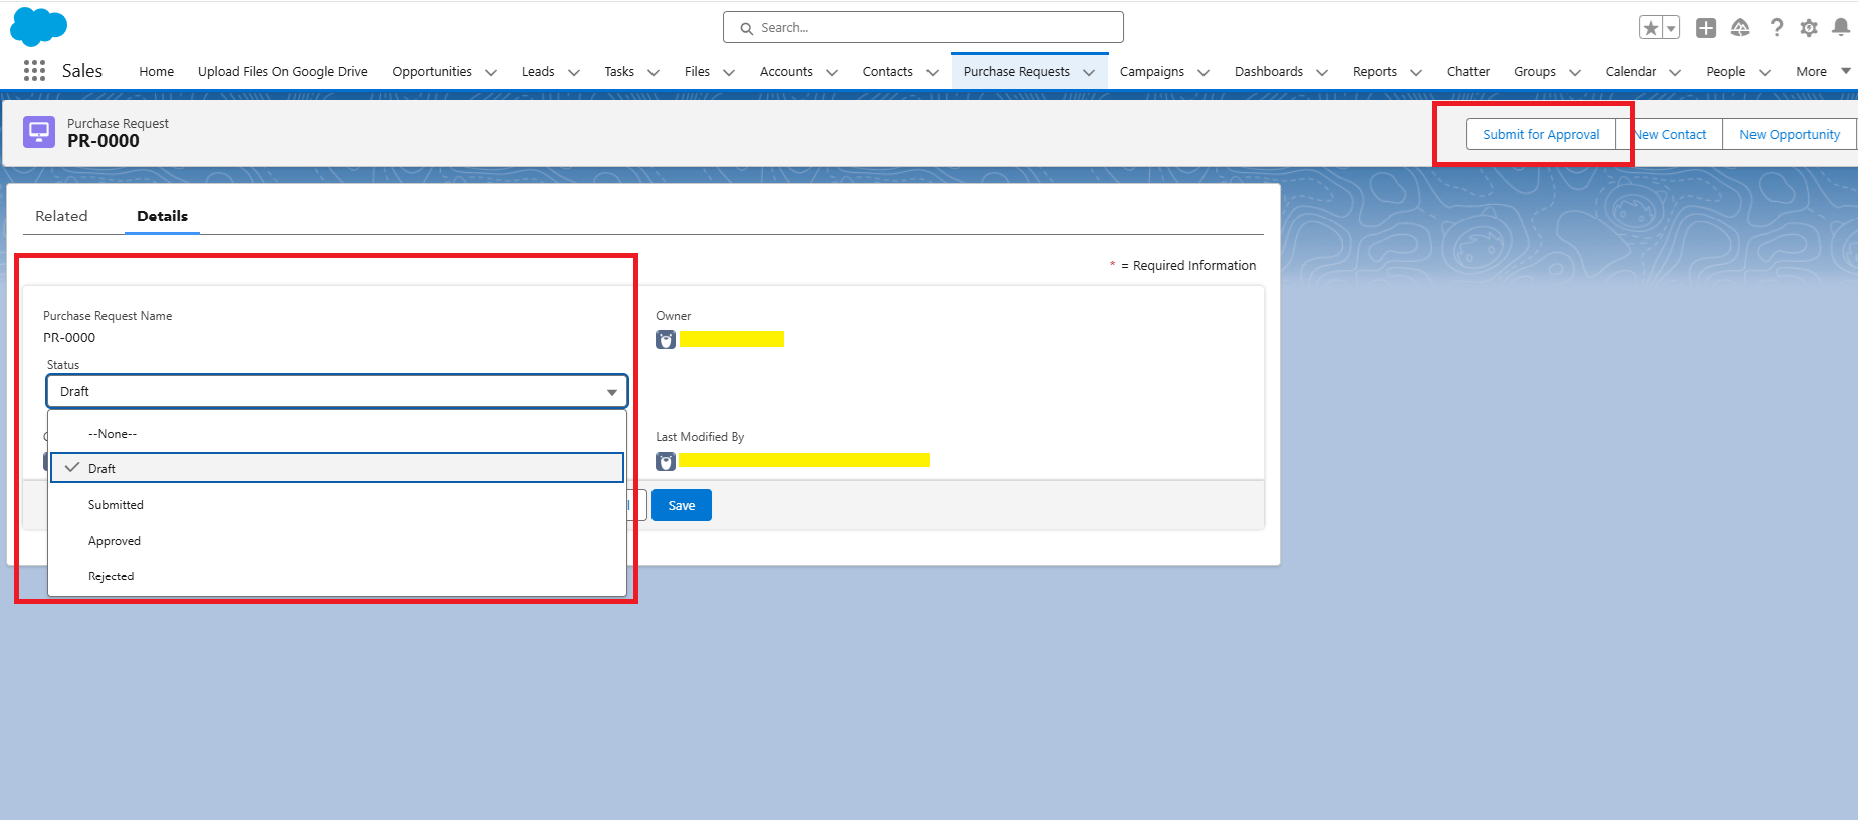The width and height of the screenshot is (1858, 820).
Task: Collapse the Status picklist field
Action: [336, 392]
